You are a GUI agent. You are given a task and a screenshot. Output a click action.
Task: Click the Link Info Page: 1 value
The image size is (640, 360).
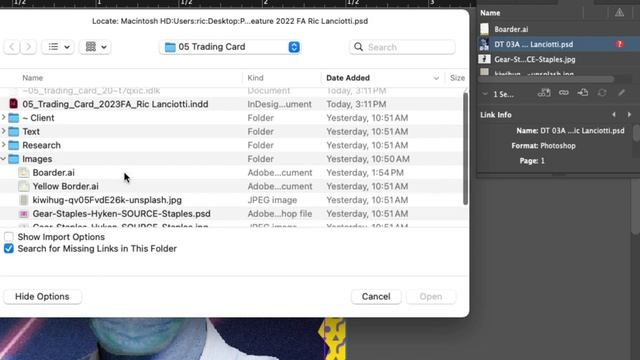542,161
